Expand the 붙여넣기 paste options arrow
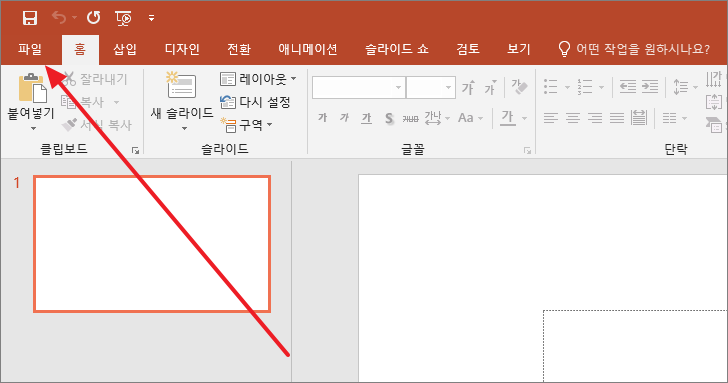728x383 pixels. pos(33,128)
